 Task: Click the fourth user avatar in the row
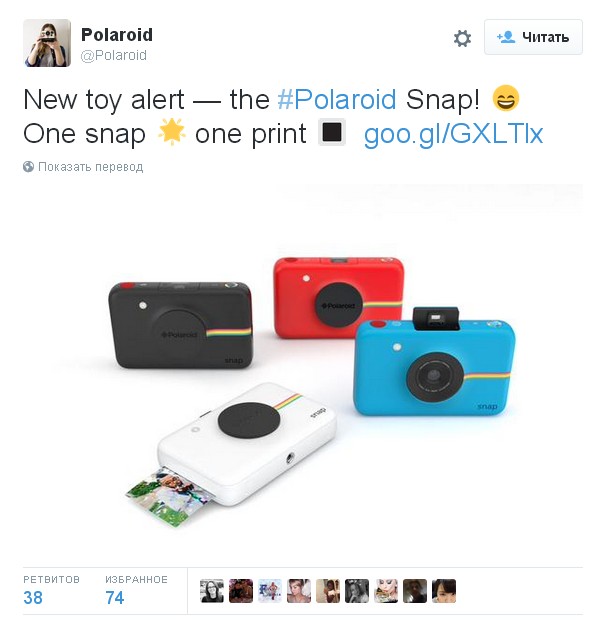coord(299,591)
